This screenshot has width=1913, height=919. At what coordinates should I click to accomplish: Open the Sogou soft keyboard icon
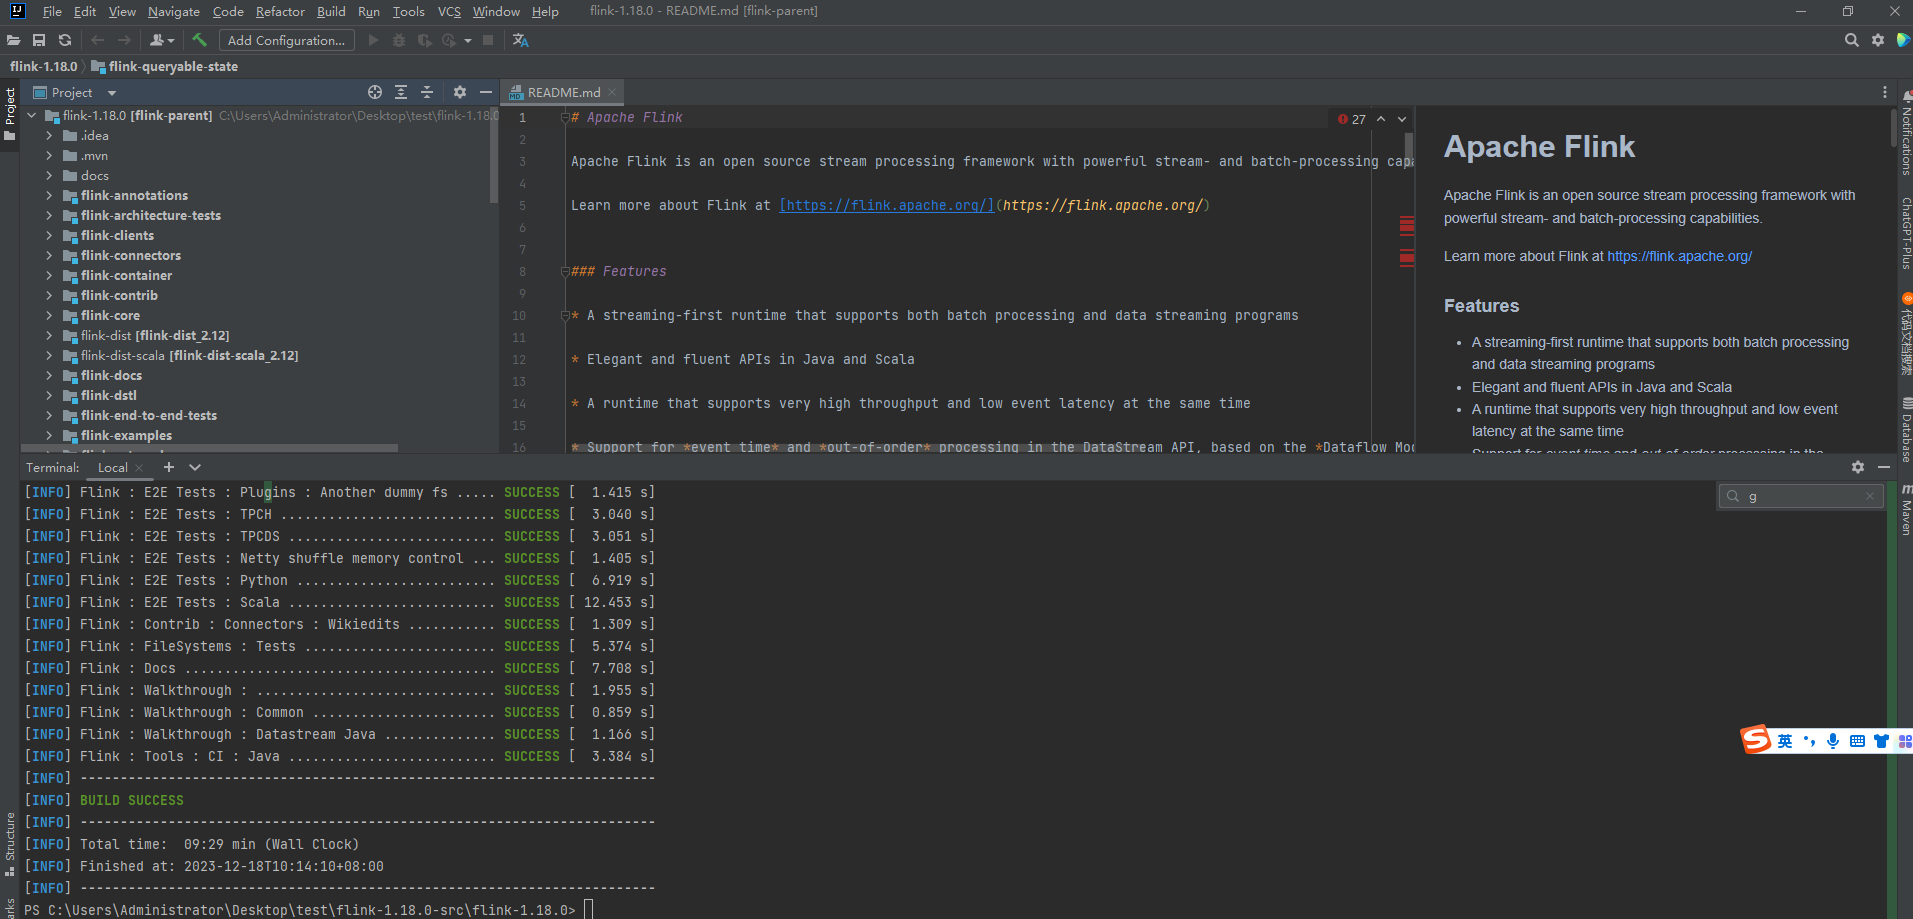(1857, 741)
